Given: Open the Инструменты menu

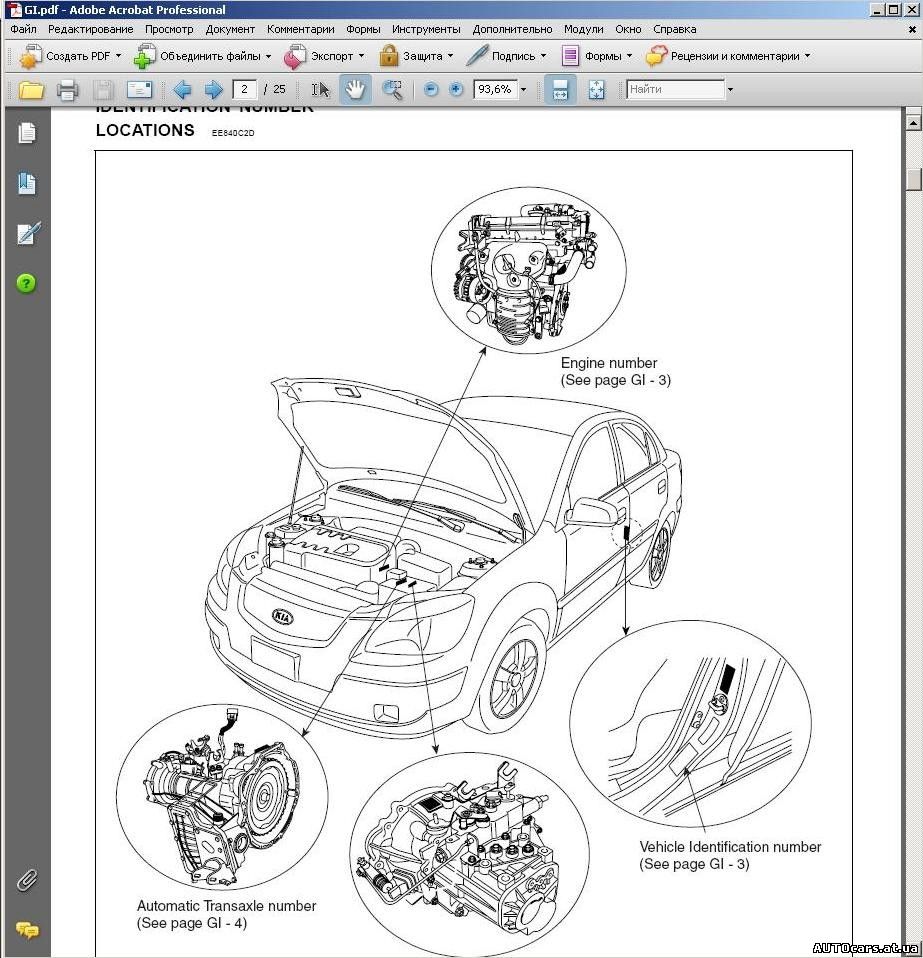Looking at the screenshot, I should (426, 29).
